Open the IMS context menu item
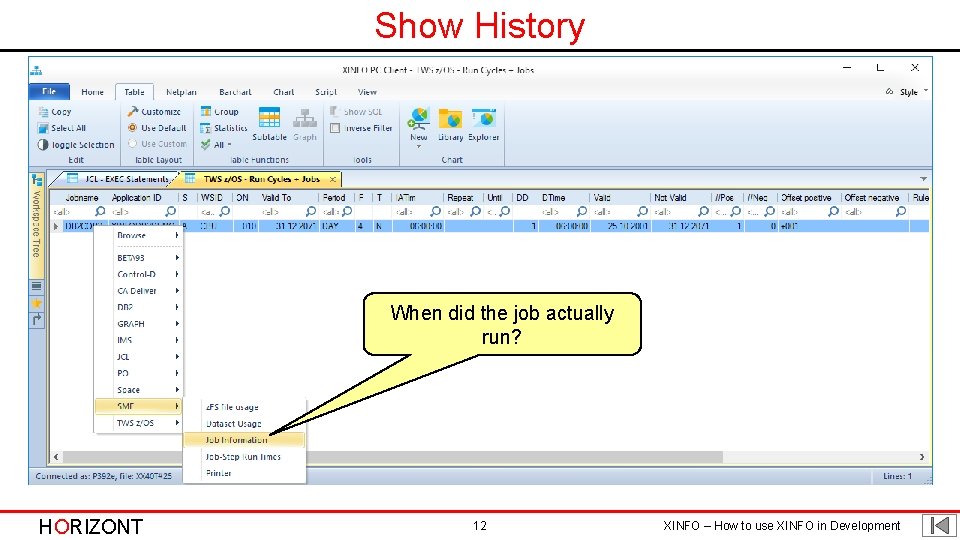This screenshot has width=960, height=540. tap(139, 340)
